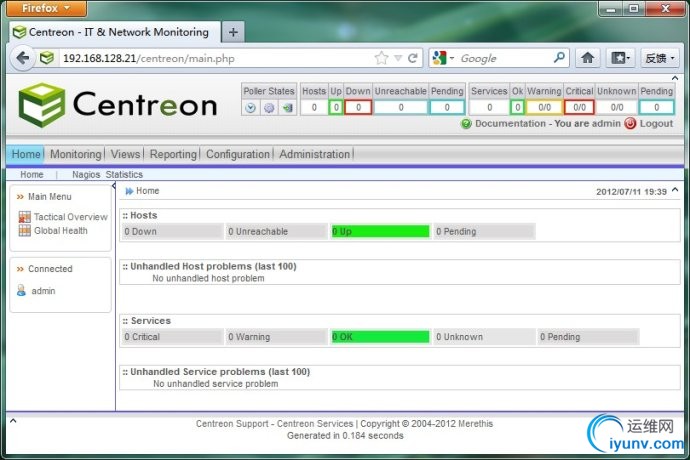Open the Administration menu
Image resolution: width=690 pixels, height=460 pixels.
click(x=315, y=154)
